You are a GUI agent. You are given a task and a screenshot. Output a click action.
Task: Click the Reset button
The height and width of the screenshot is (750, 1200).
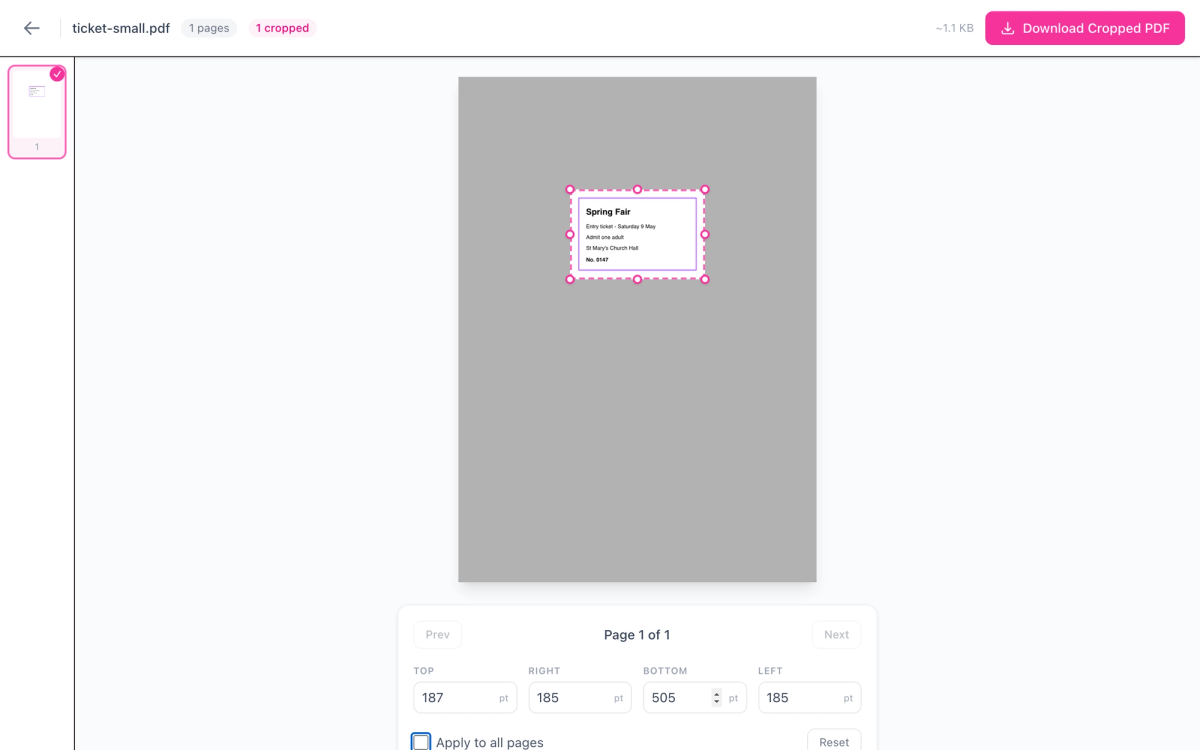(834, 742)
